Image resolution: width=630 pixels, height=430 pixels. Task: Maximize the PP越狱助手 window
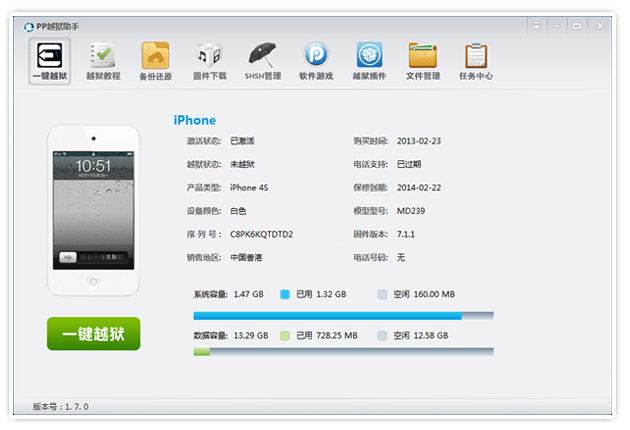tap(577, 26)
